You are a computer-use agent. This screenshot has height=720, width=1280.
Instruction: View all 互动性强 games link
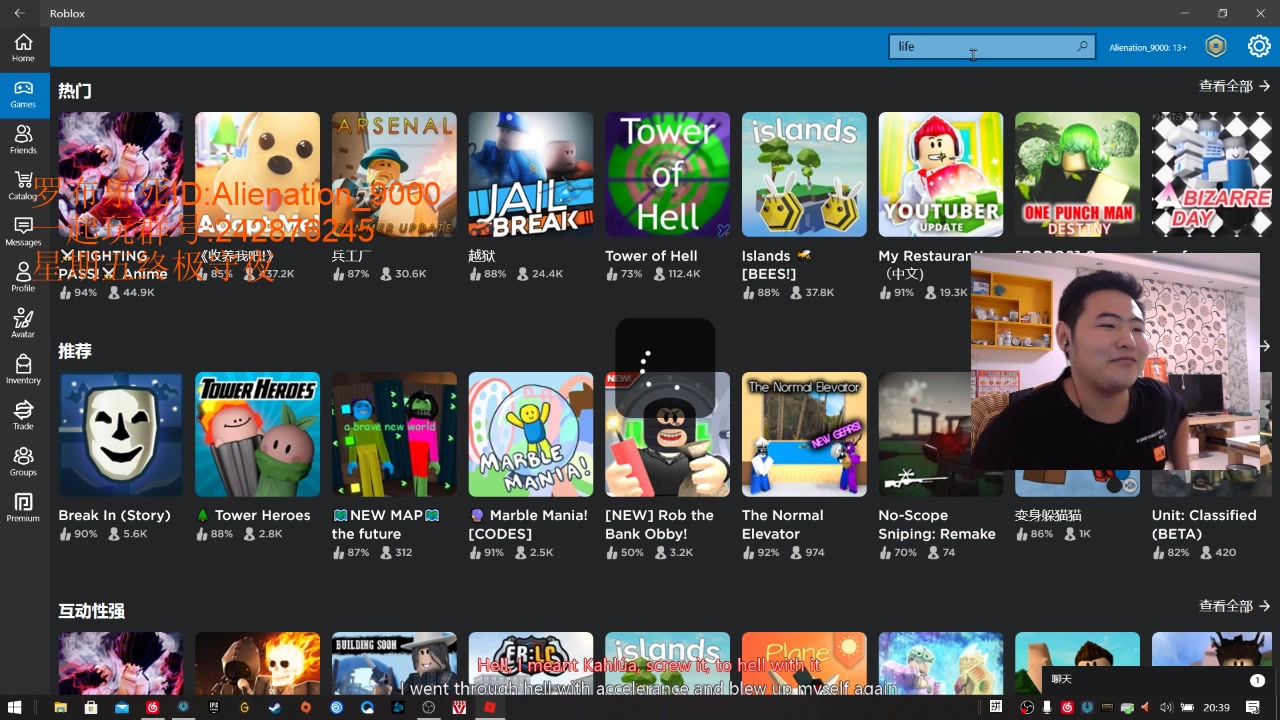(1234, 606)
